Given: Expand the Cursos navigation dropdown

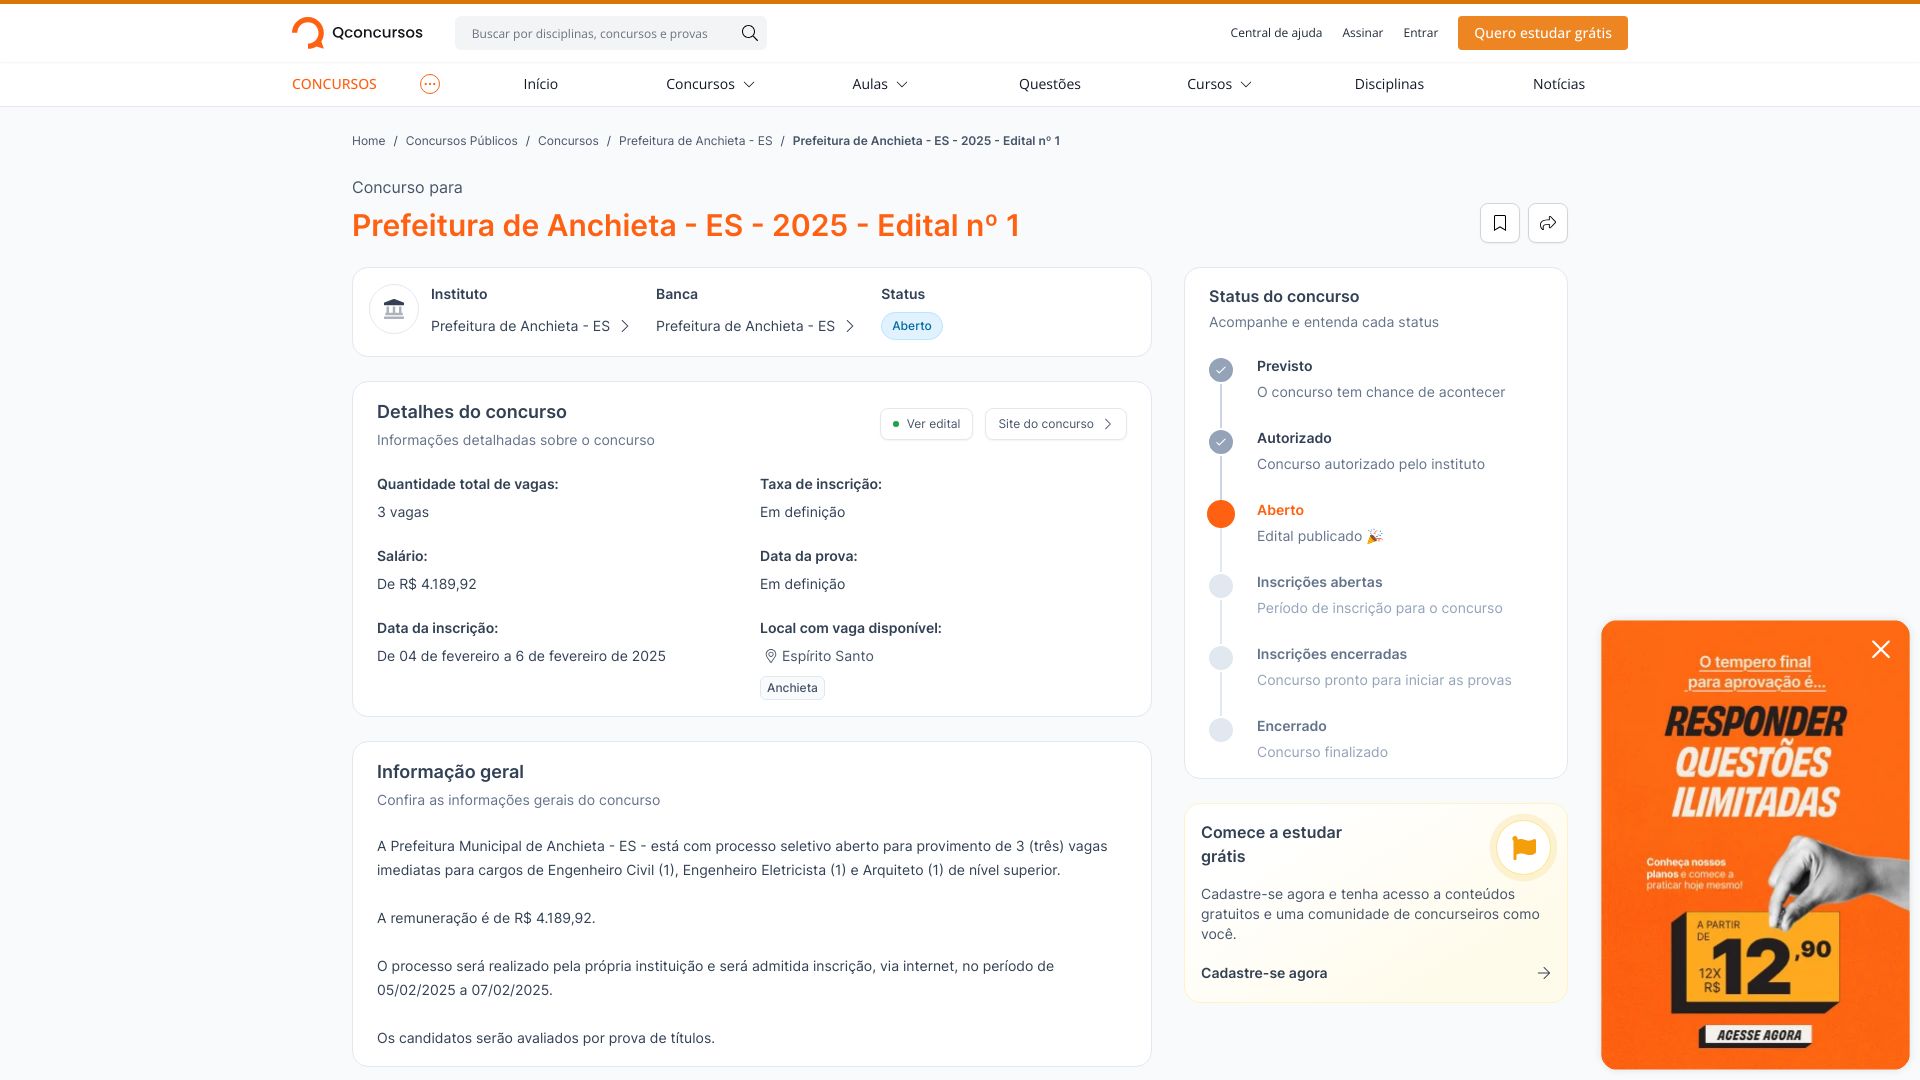Looking at the screenshot, I should (x=1219, y=84).
